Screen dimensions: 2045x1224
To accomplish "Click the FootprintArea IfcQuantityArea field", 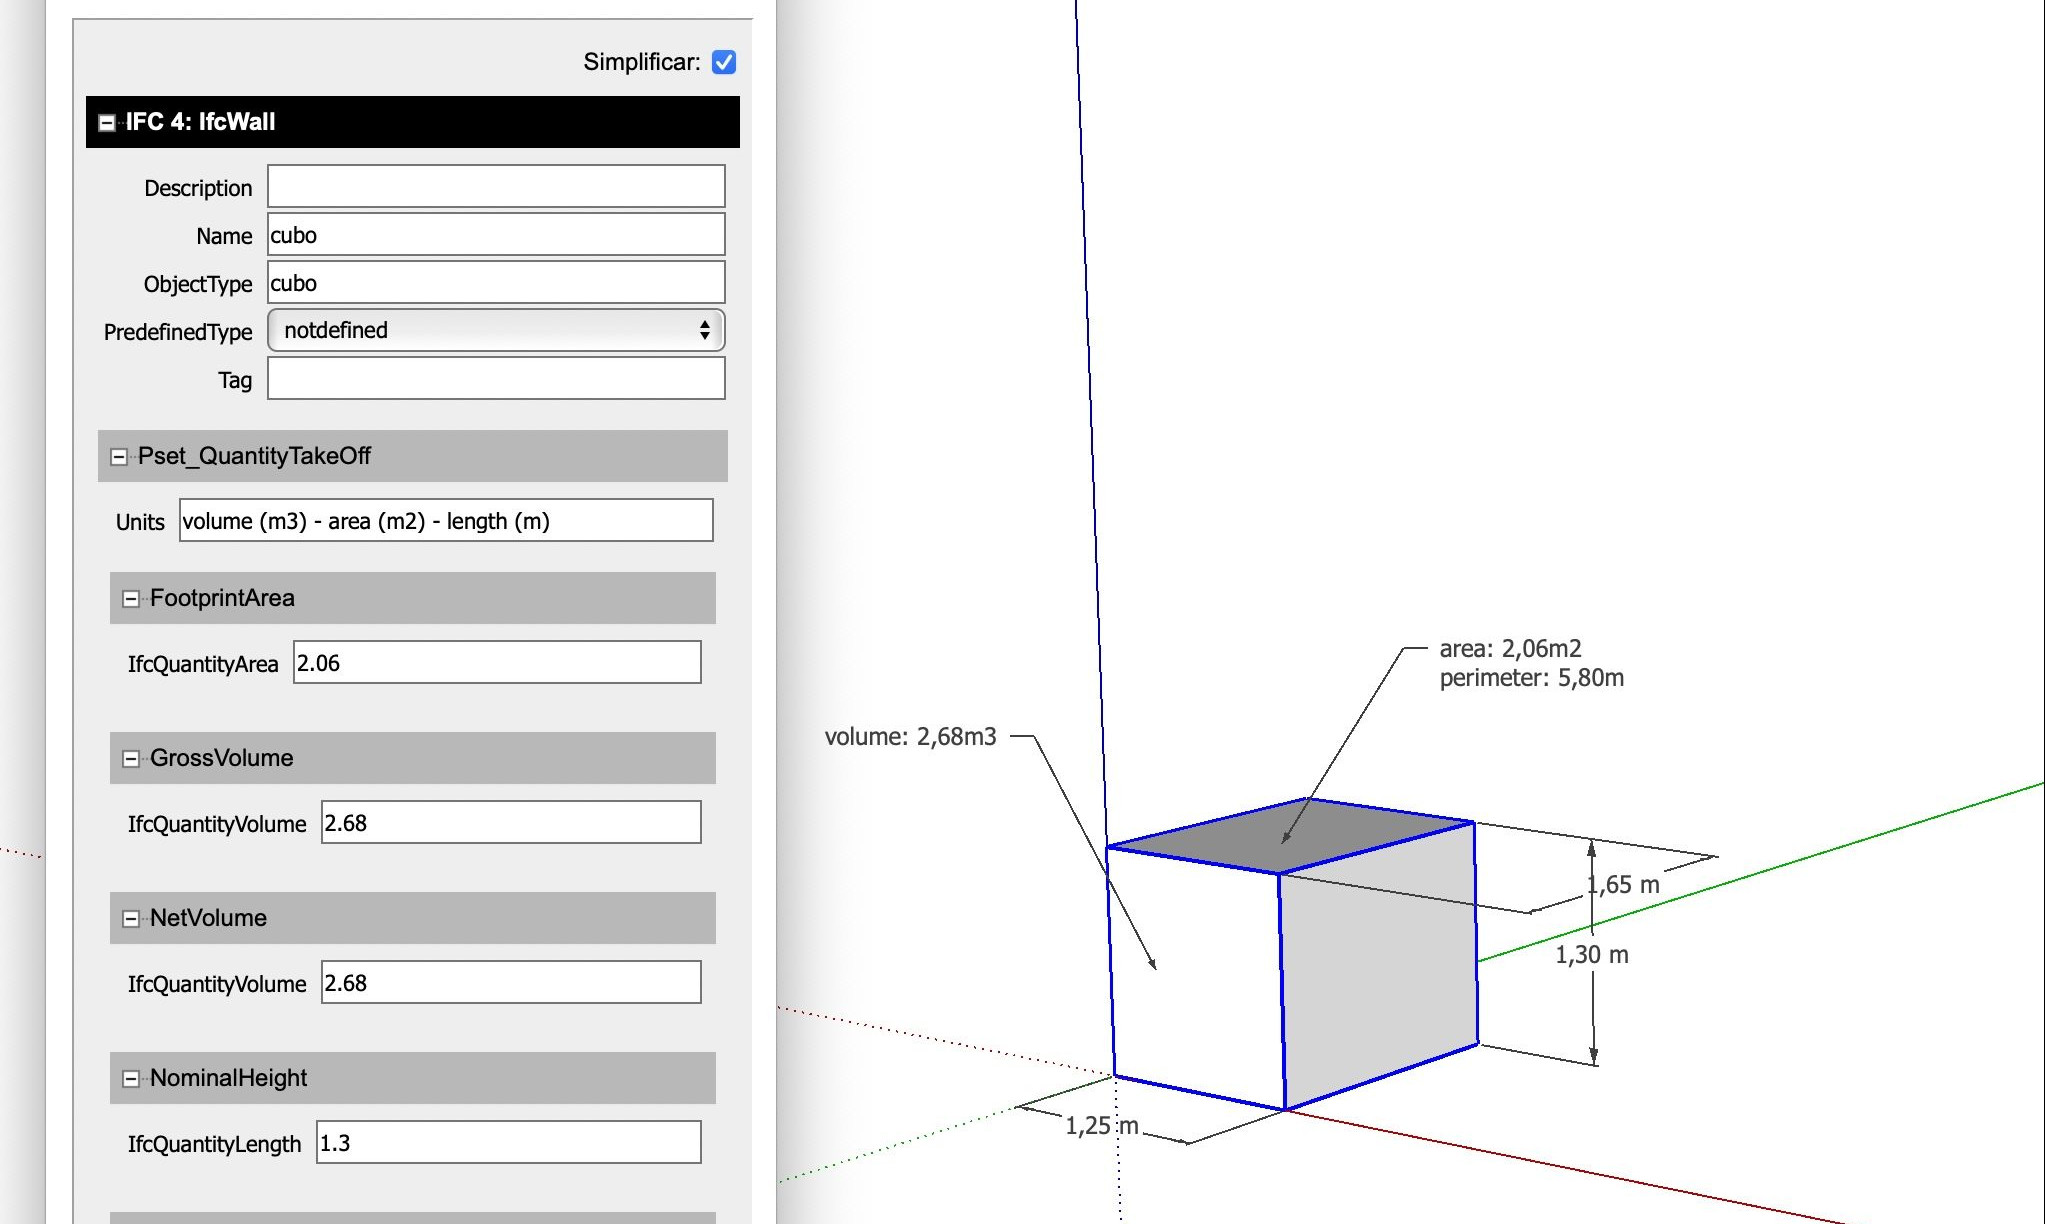I will click(497, 662).
